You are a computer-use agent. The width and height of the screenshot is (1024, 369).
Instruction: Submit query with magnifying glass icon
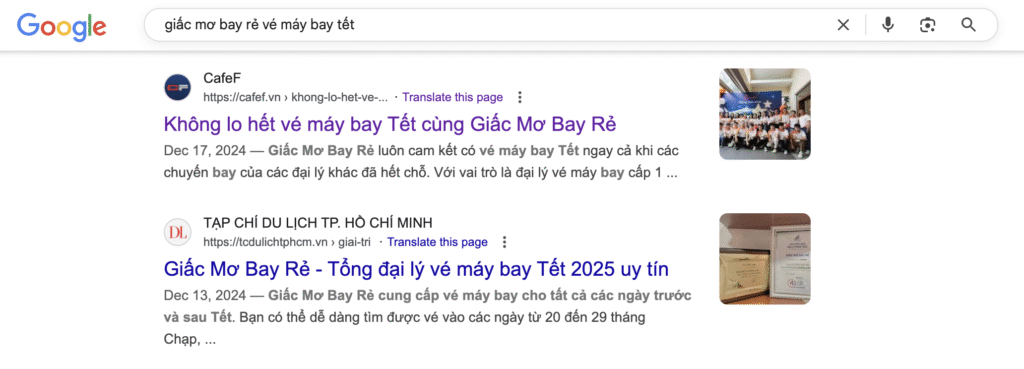coord(968,25)
